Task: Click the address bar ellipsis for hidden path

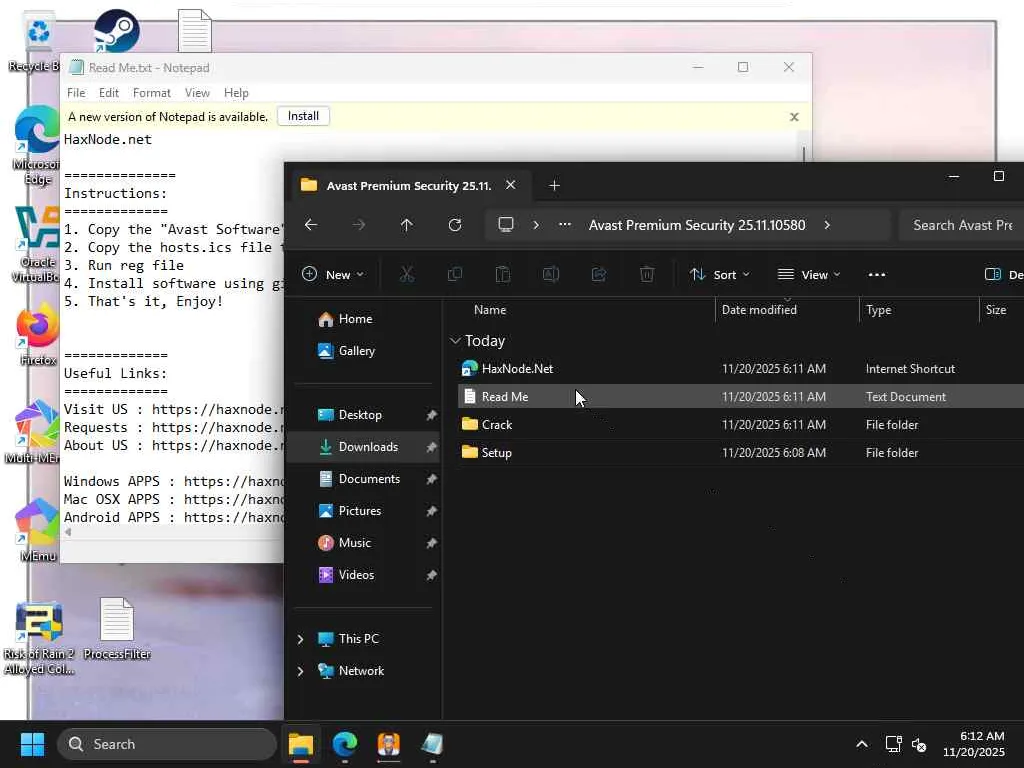Action: pos(565,225)
